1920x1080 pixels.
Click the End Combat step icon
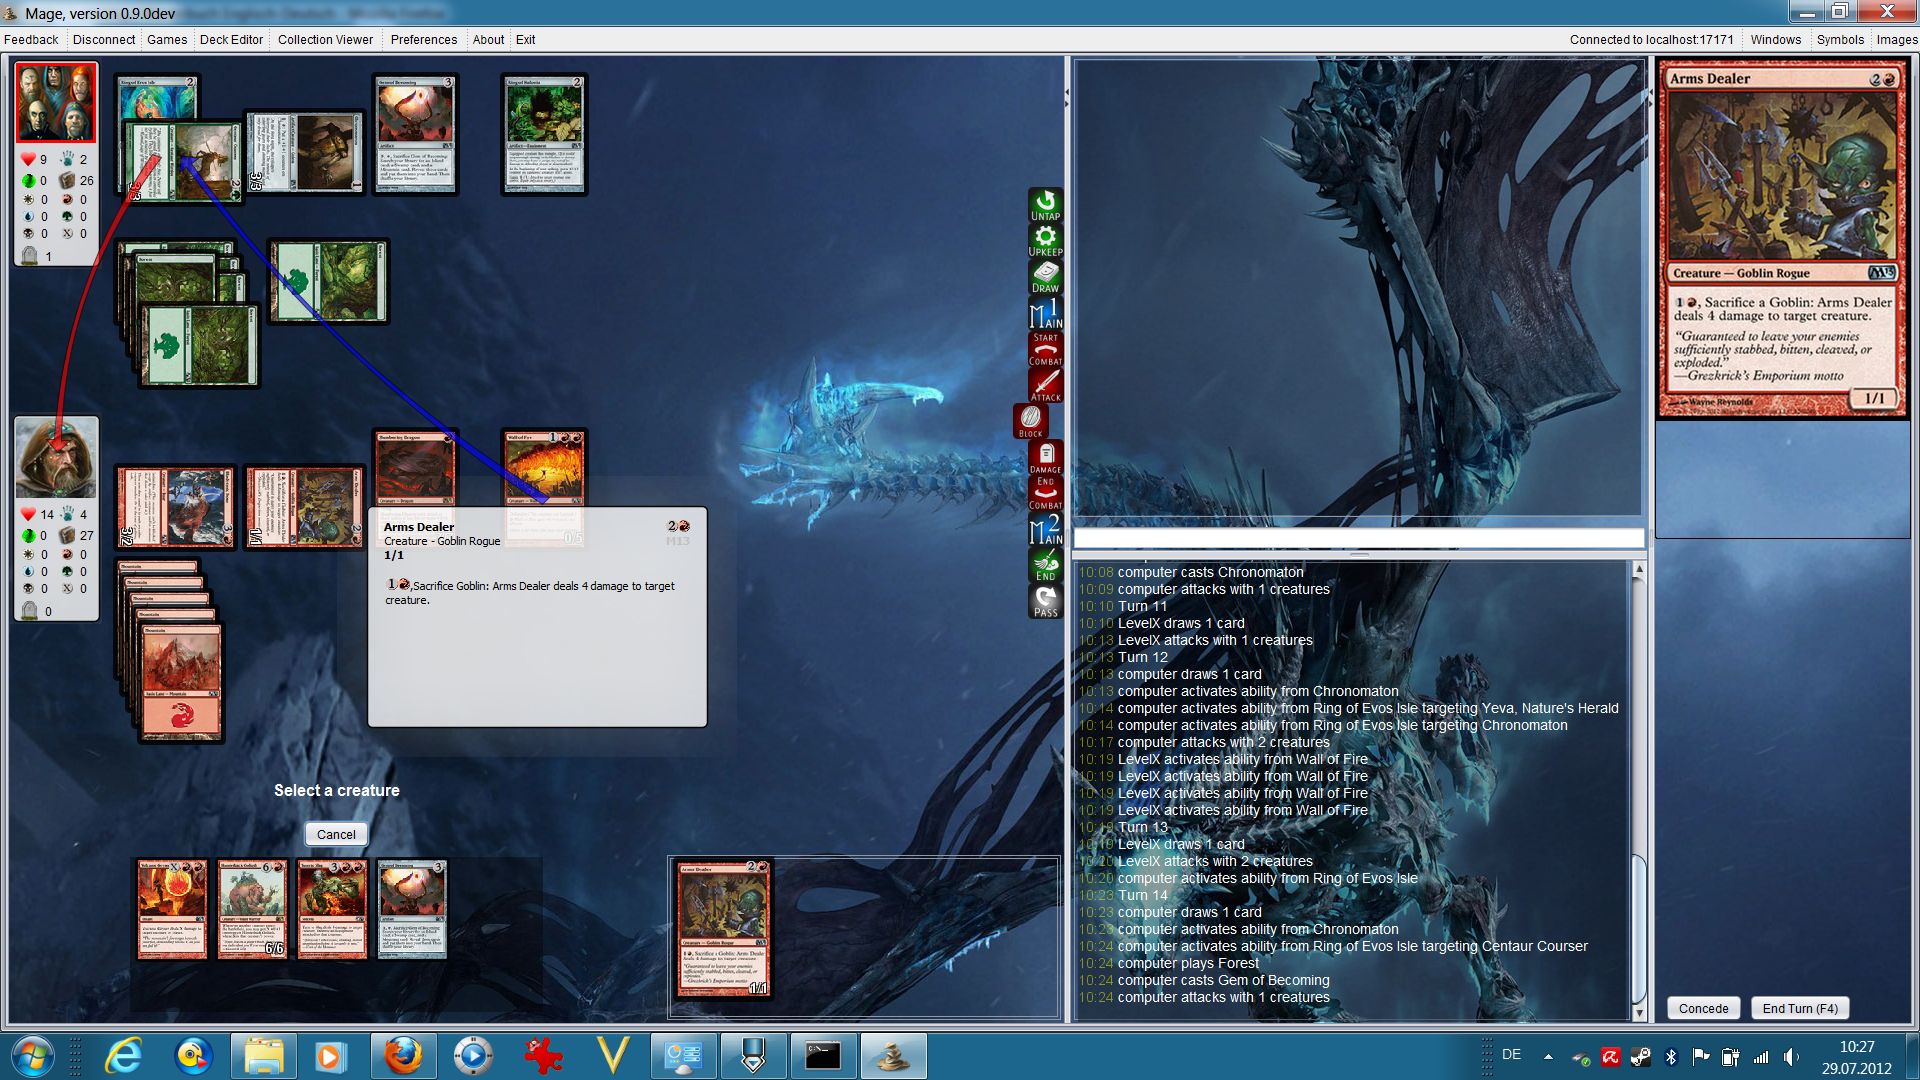tap(1045, 493)
